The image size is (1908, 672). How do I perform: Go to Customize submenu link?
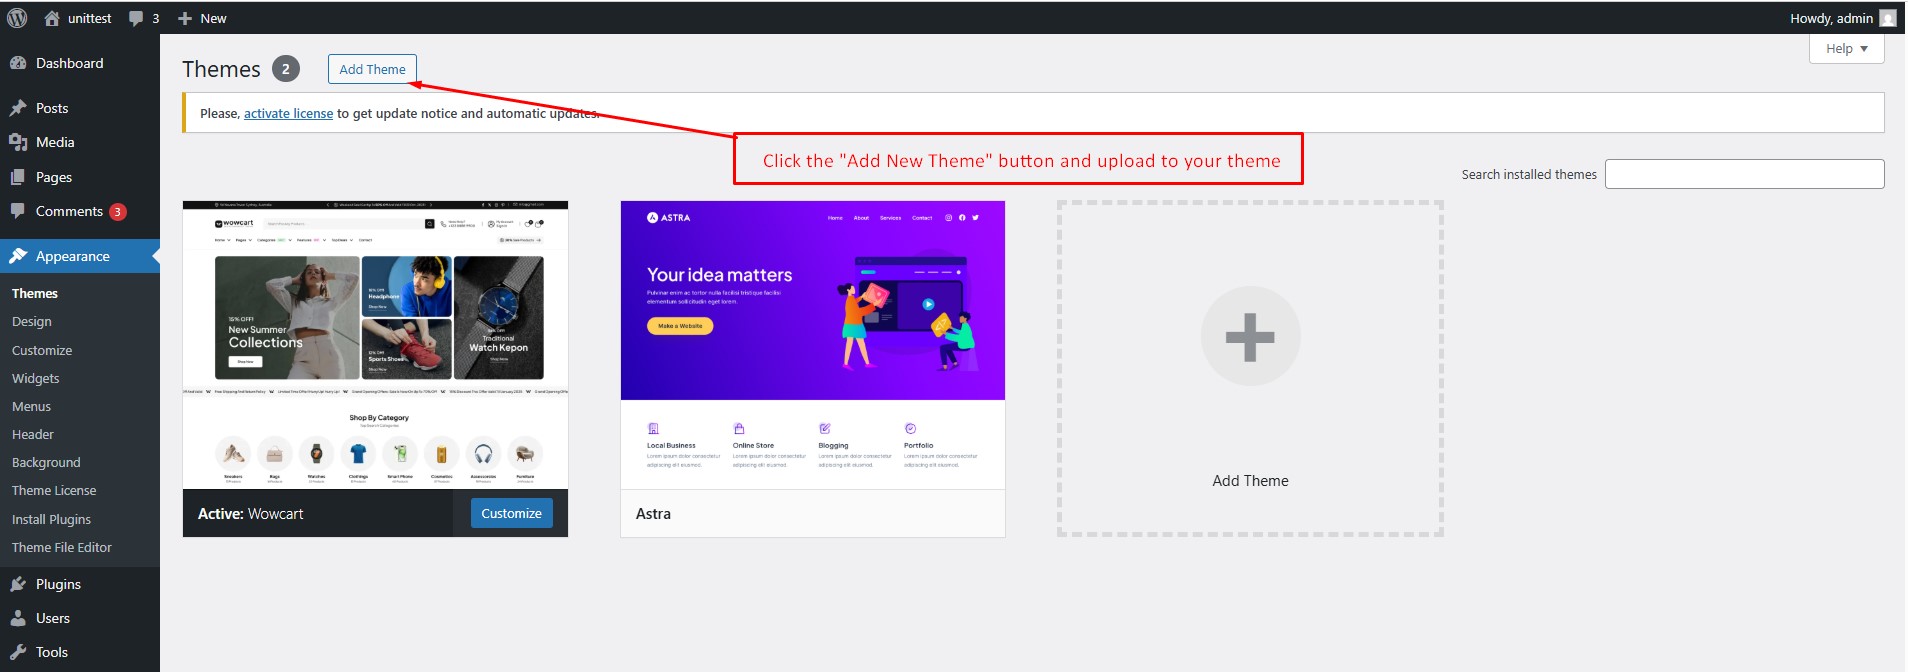[x=42, y=350]
